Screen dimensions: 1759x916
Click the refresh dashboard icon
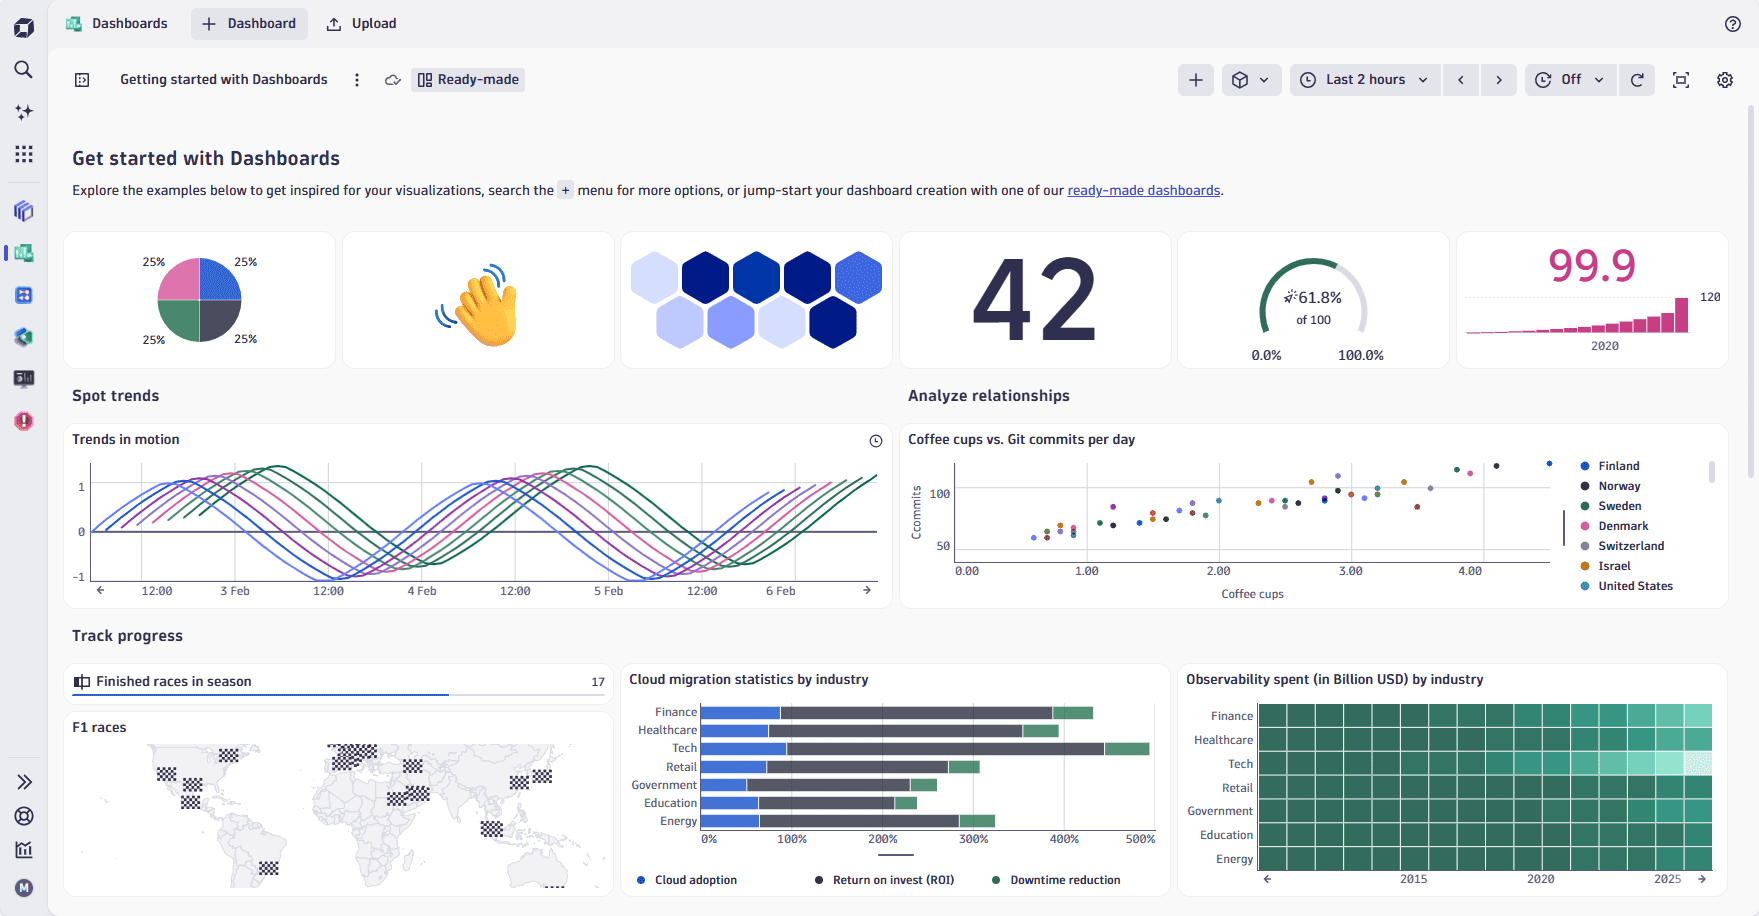click(x=1637, y=80)
